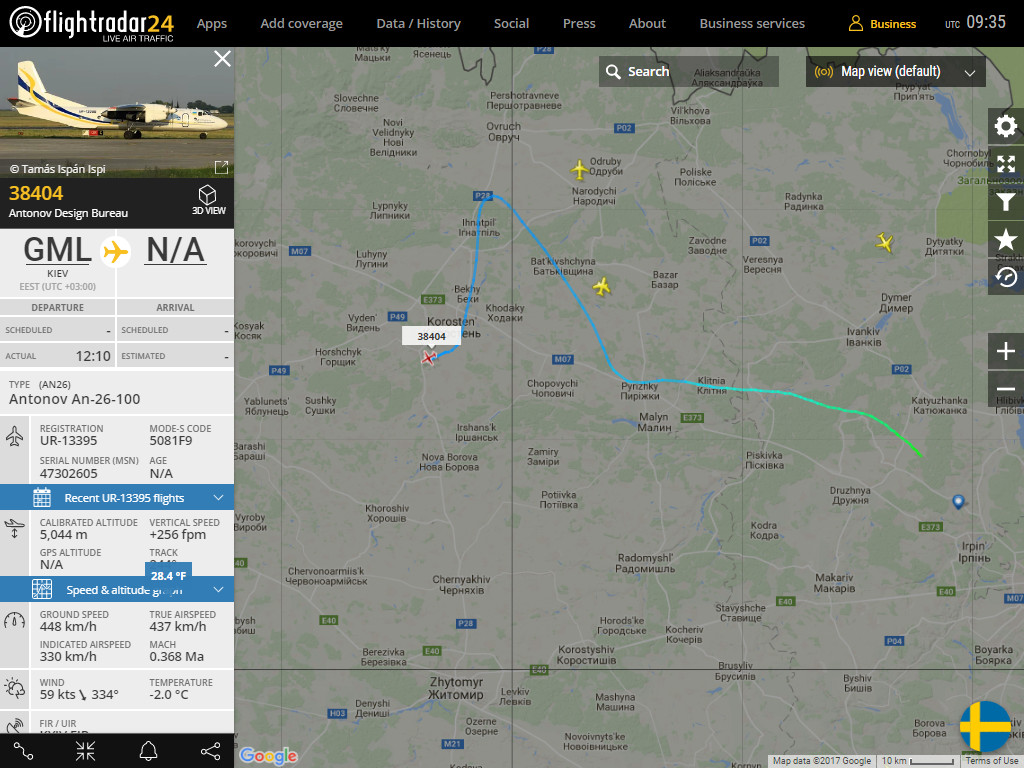Viewport: 1024px width, 768px height.
Task: Open the Data / History menu
Action: 418,24
